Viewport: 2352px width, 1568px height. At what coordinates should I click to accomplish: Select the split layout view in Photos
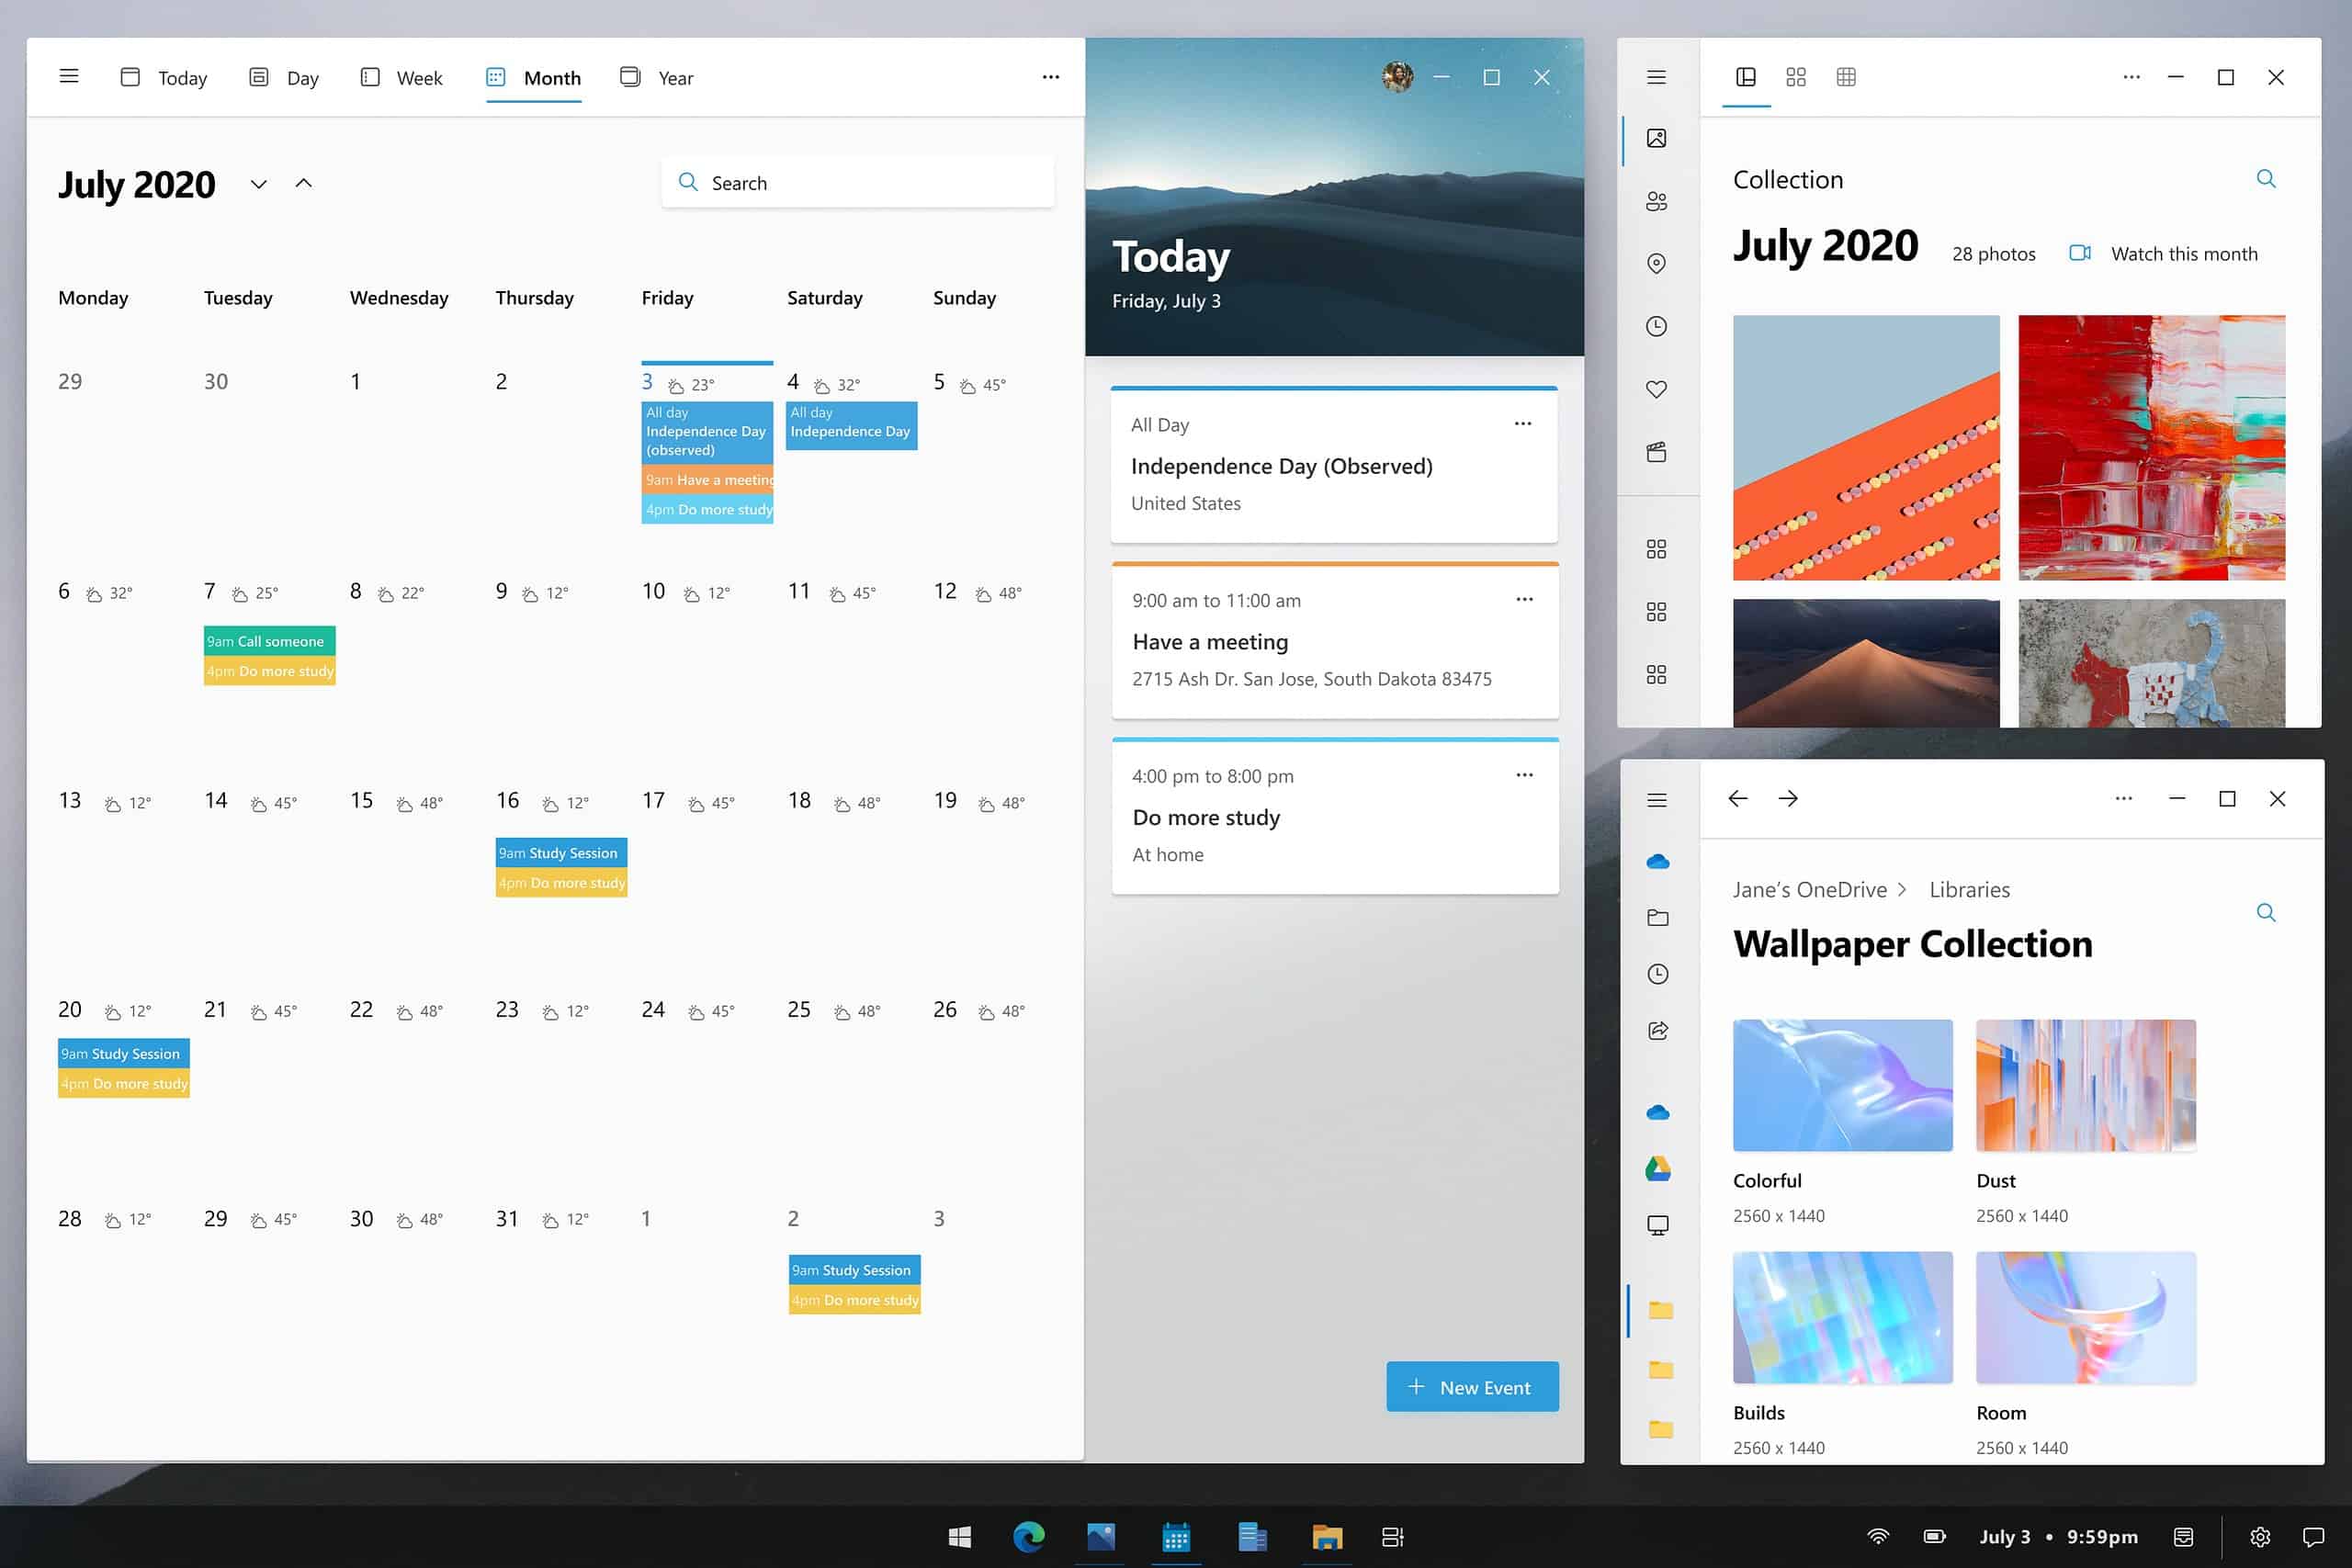tap(1746, 77)
